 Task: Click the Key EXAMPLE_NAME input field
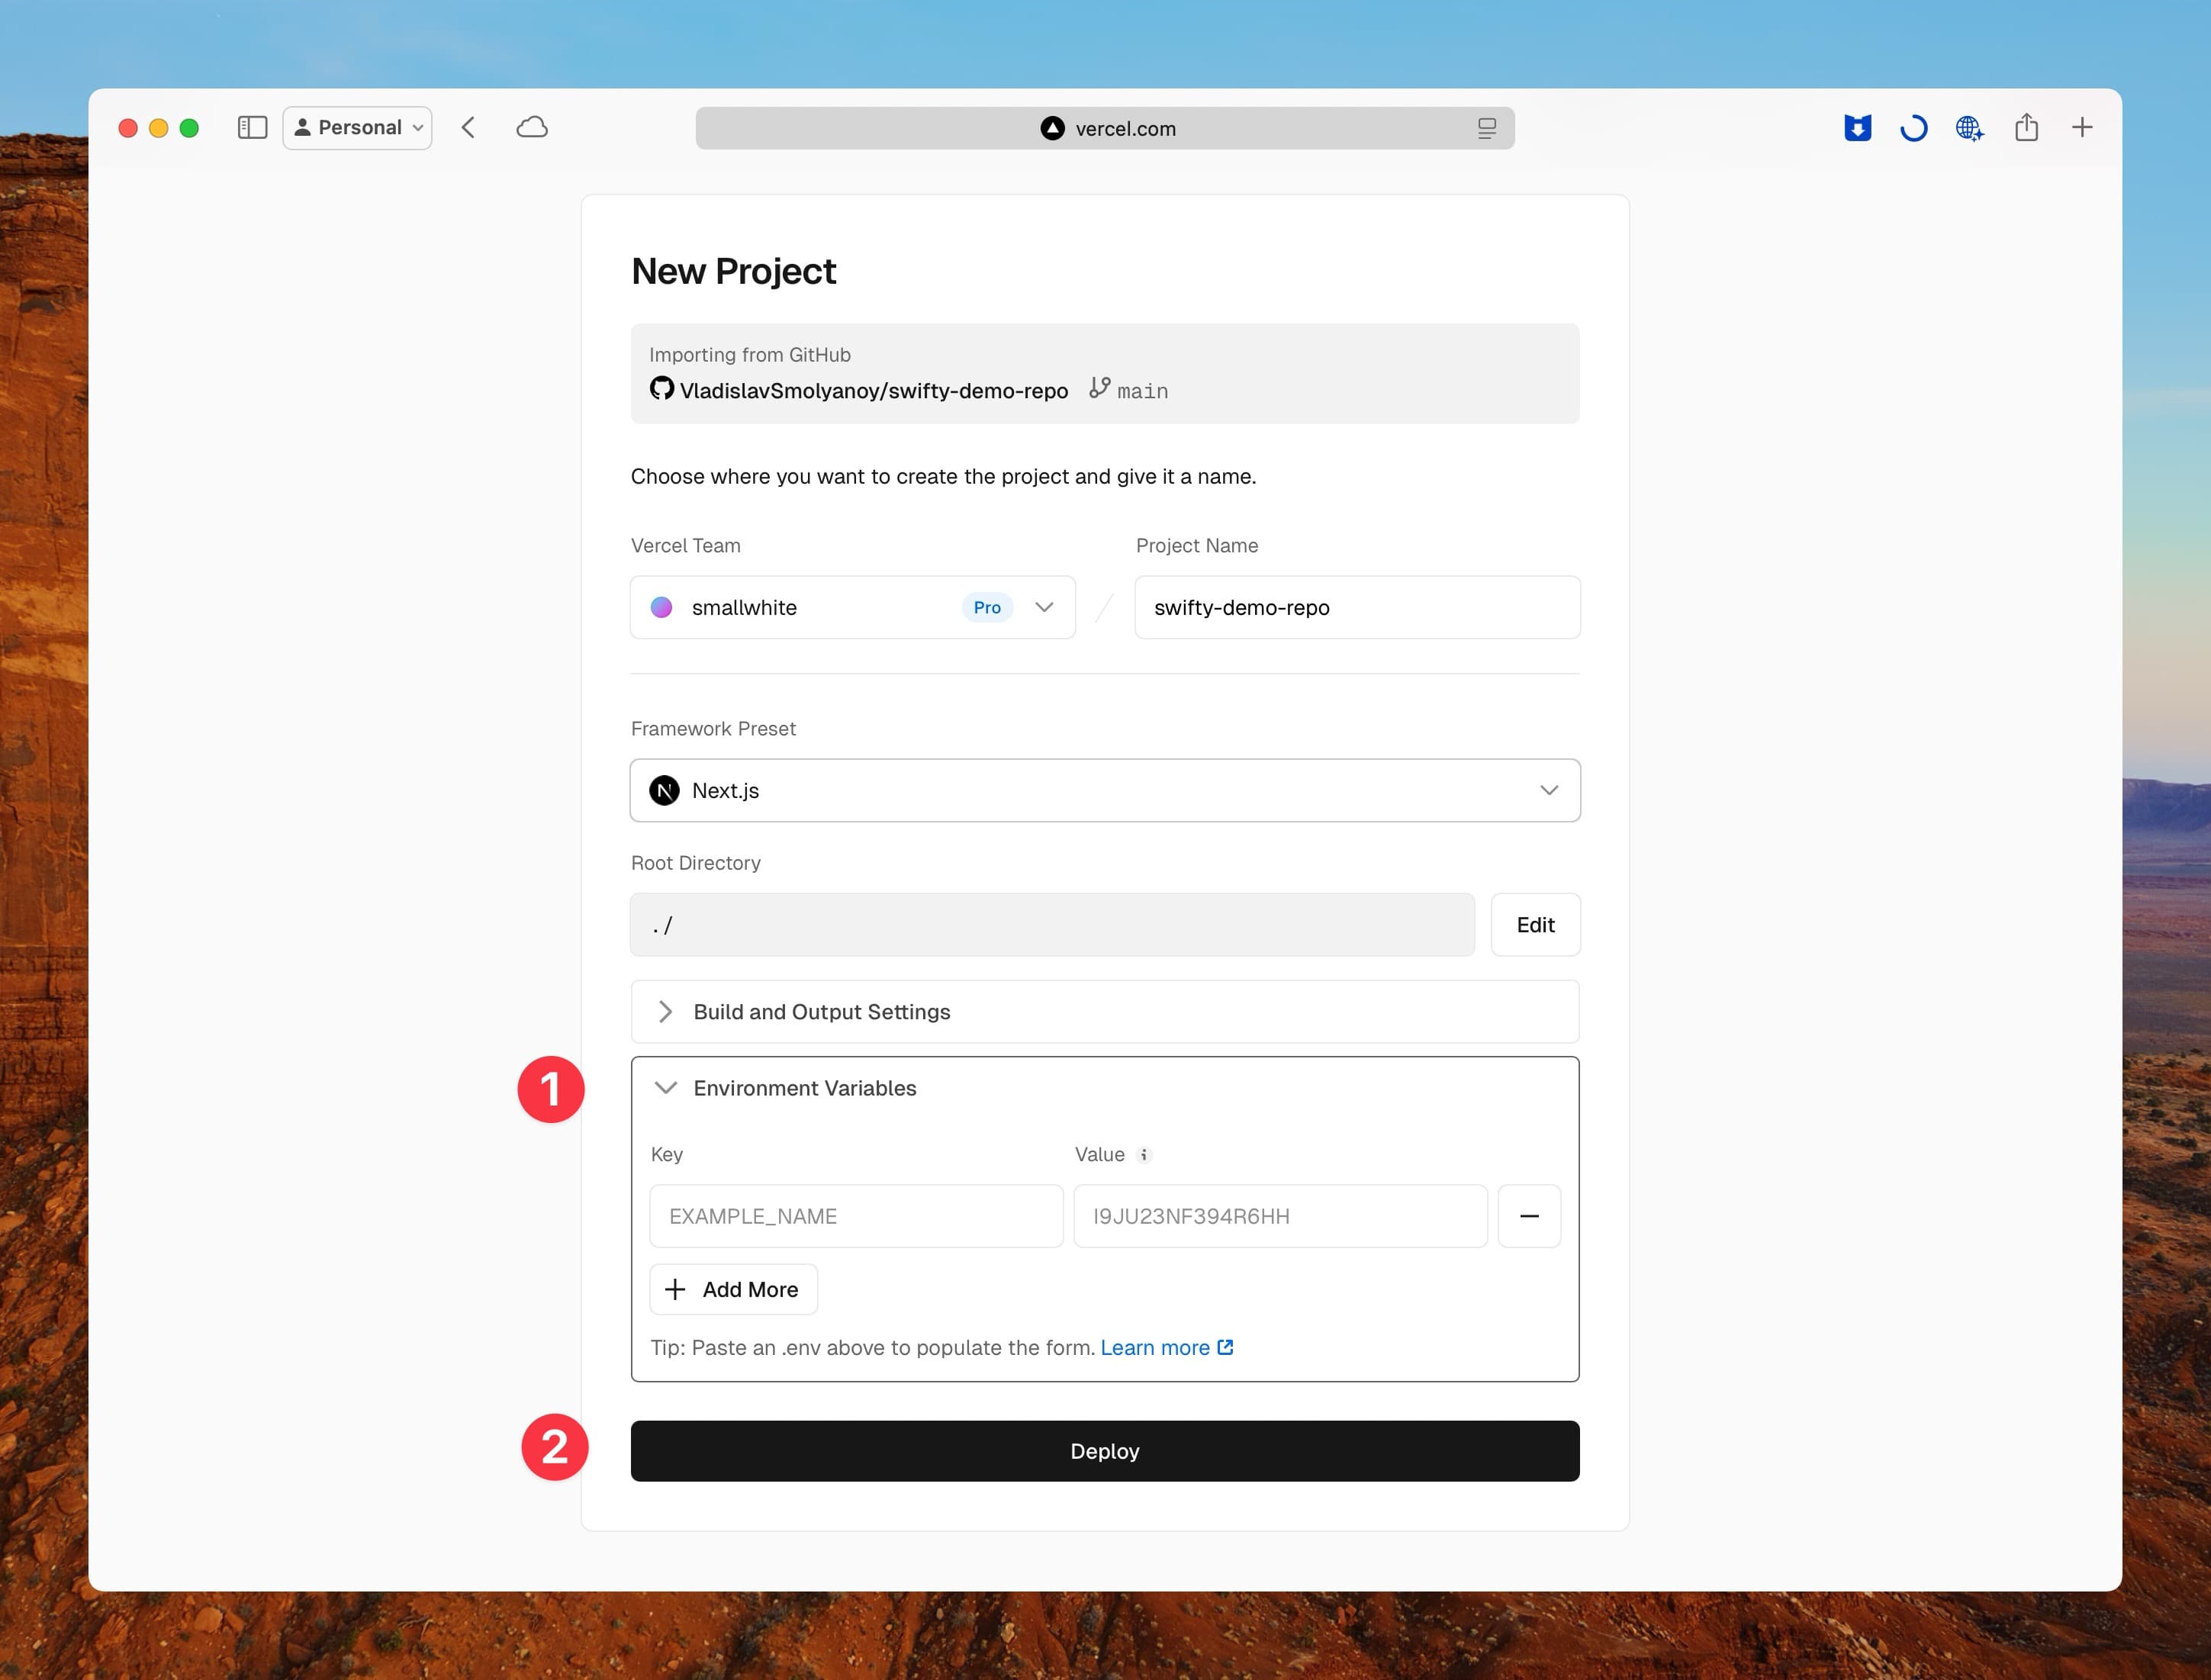[x=856, y=1217]
